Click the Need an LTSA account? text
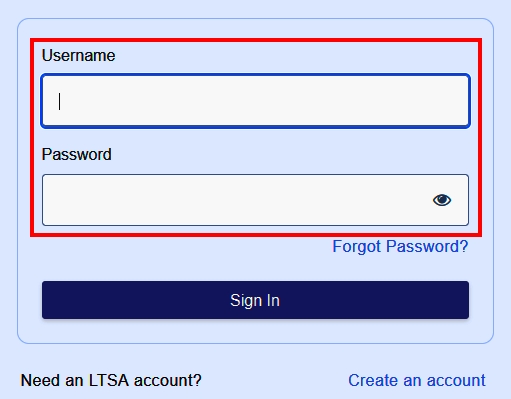The width and height of the screenshot is (511, 399). 111,380
